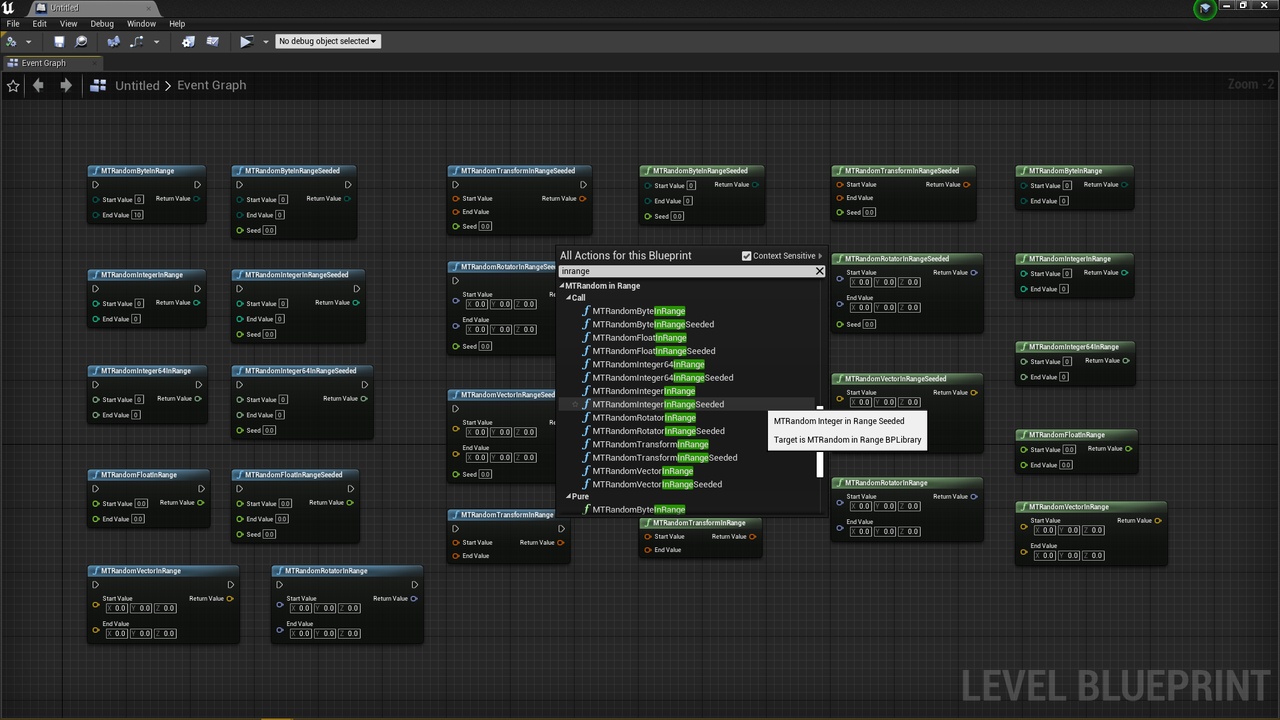Toggle the Context Sensitive checkbox

pos(746,256)
